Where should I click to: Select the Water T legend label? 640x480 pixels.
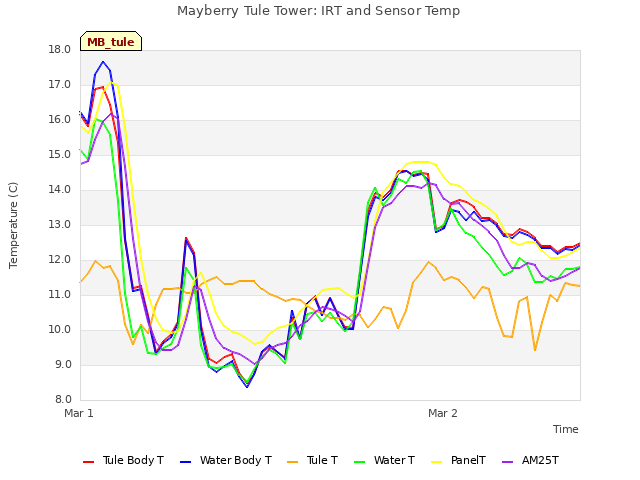point(394,460)
